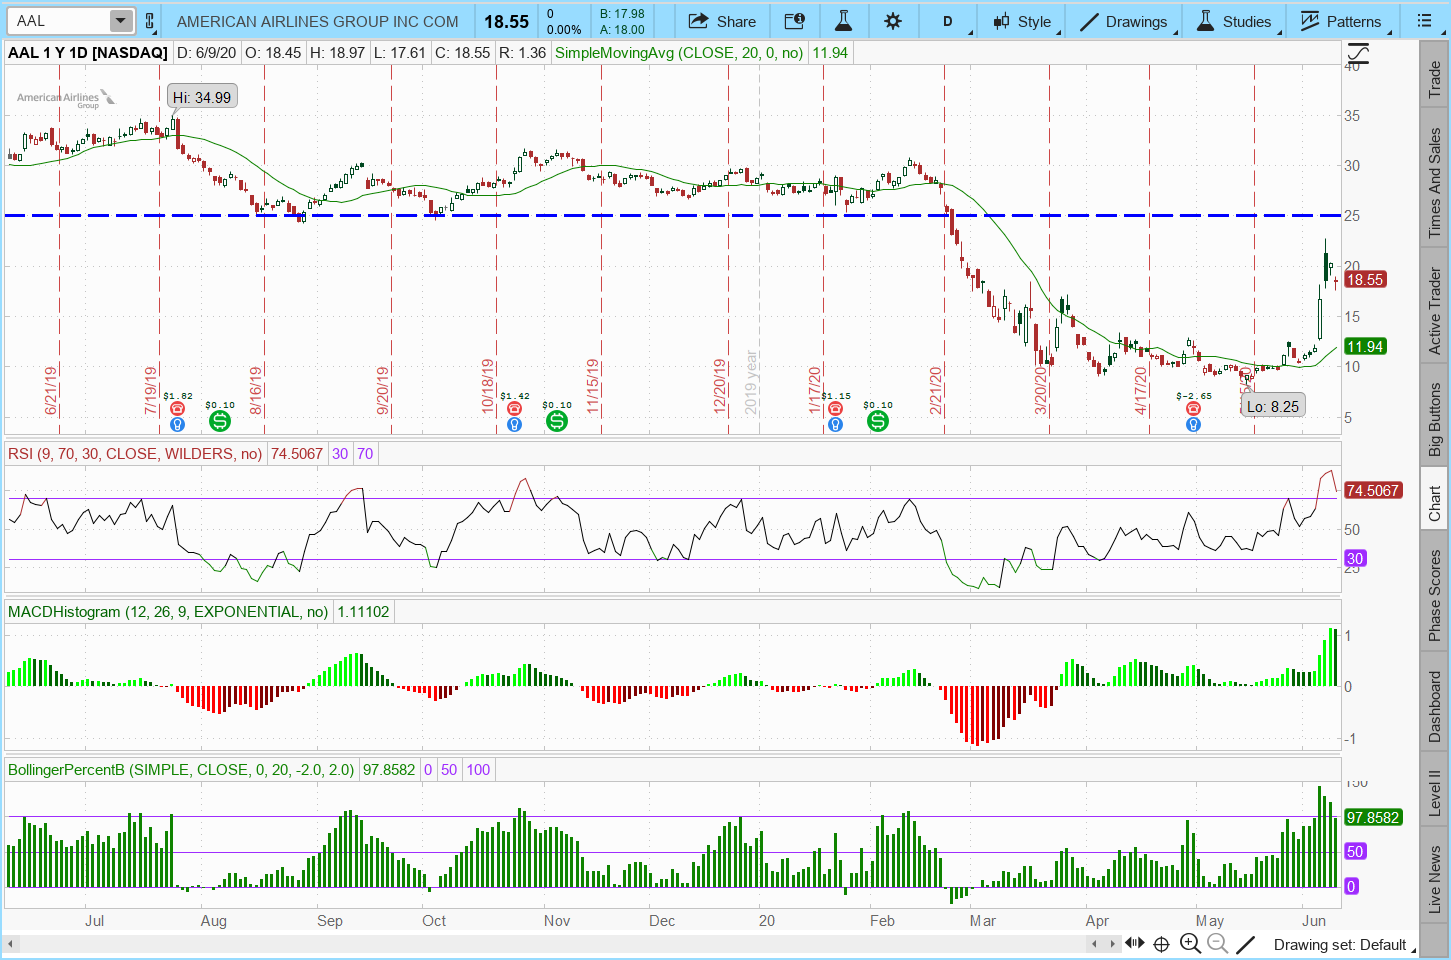The height and width of the screenshot is (960, 1451).
Task: Open the Style menu
Action: (x=1022, y=21)
